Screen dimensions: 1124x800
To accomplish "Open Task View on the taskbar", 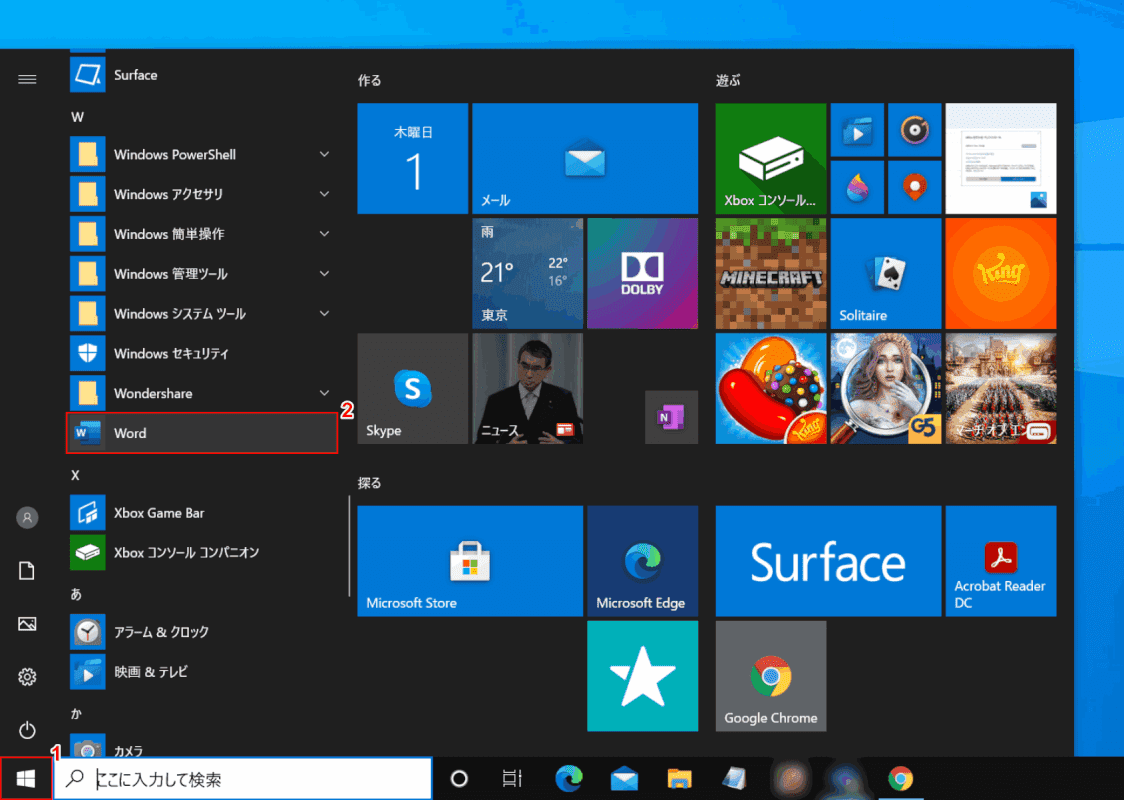I will tap(512, 779).
